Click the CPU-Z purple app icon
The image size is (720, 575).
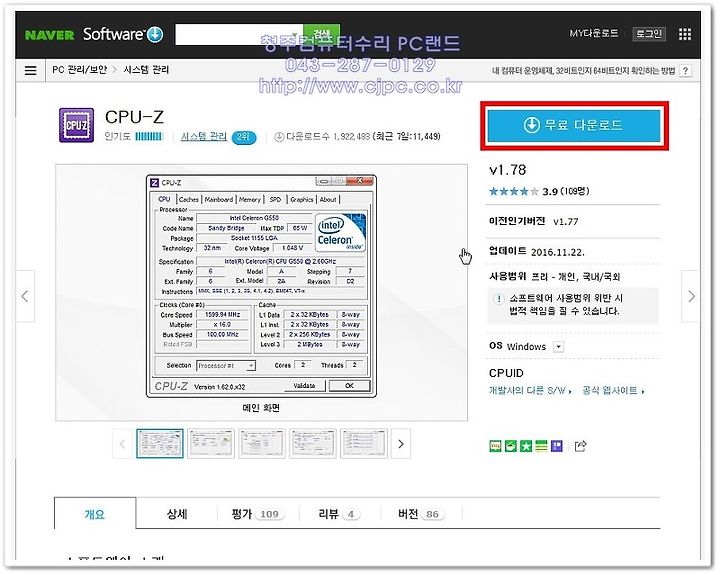pyautogui.click(x=76, y=125)
